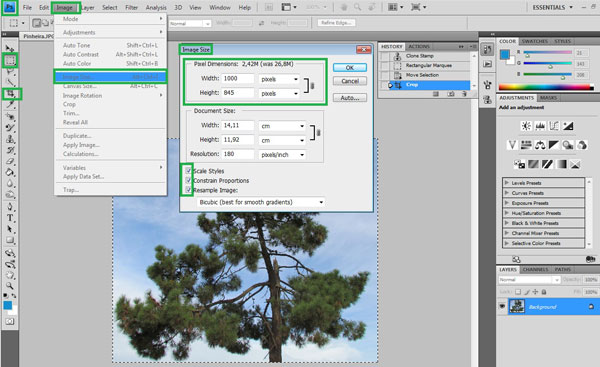
Task: Delete current state in History panel
Action: 464,94
